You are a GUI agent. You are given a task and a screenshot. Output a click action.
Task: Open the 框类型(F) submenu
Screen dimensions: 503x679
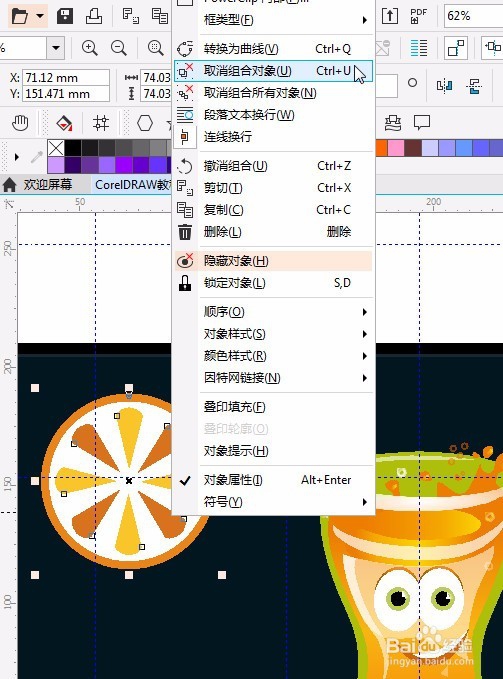[x=273, y=20]
